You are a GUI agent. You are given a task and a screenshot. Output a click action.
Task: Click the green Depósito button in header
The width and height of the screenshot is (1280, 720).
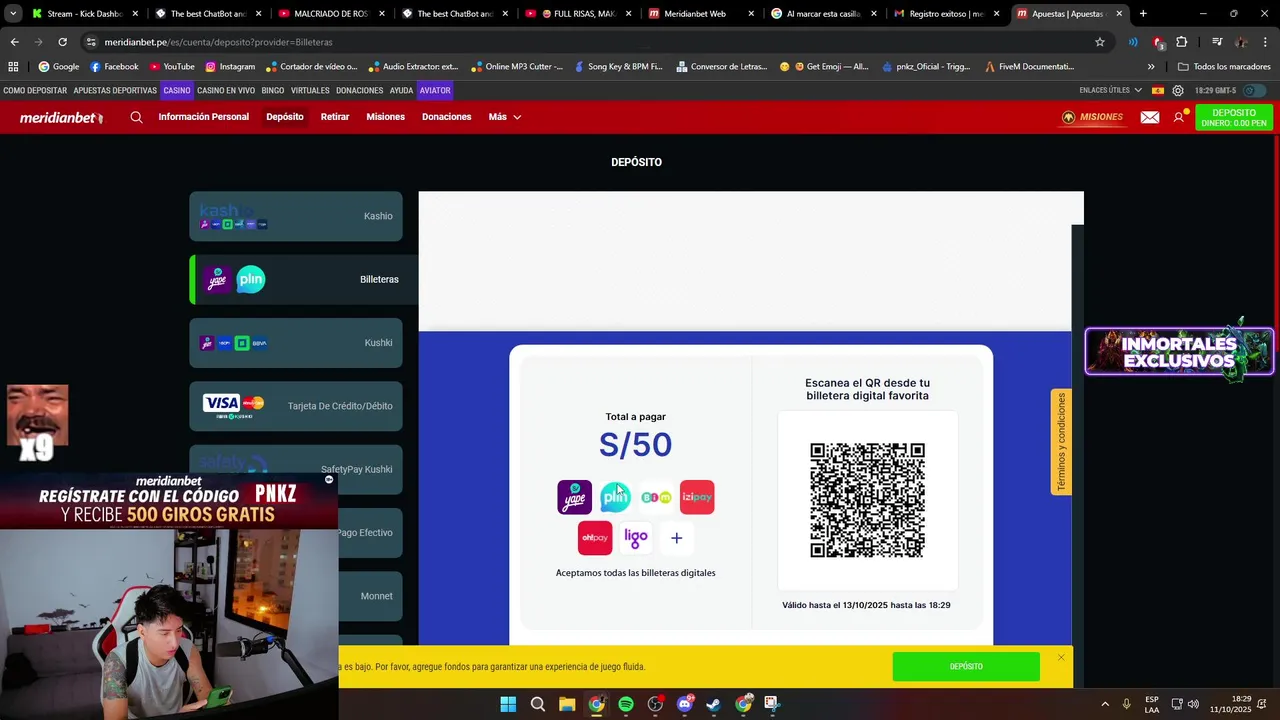(1234, 117)
